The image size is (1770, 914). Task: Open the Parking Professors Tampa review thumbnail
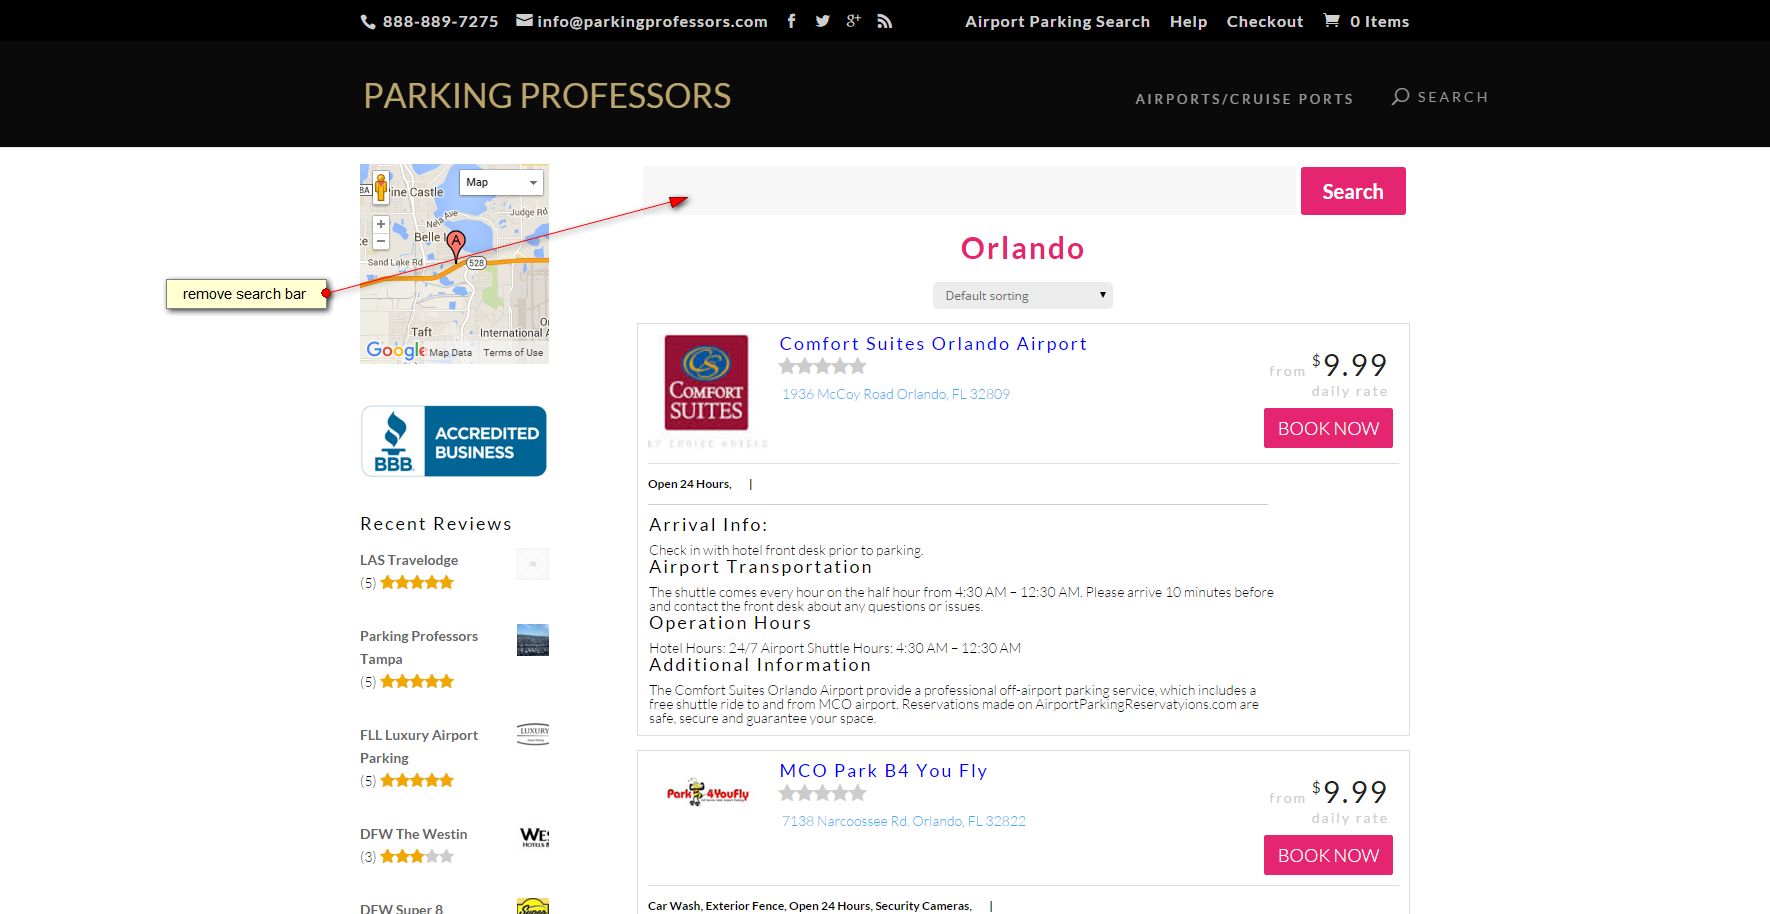pyautogui.click(x=533, y=640)
